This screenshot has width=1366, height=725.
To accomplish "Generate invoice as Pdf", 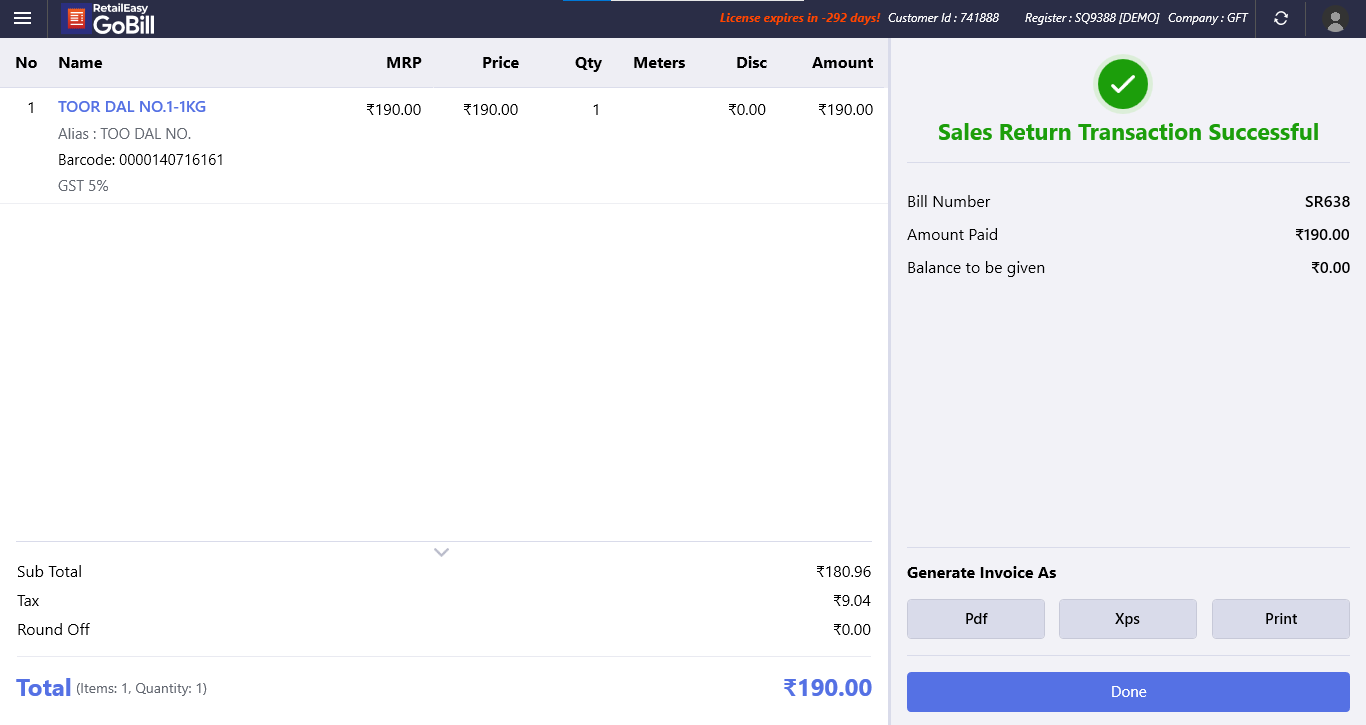I will pyautogui.click(x=976, y=619).
